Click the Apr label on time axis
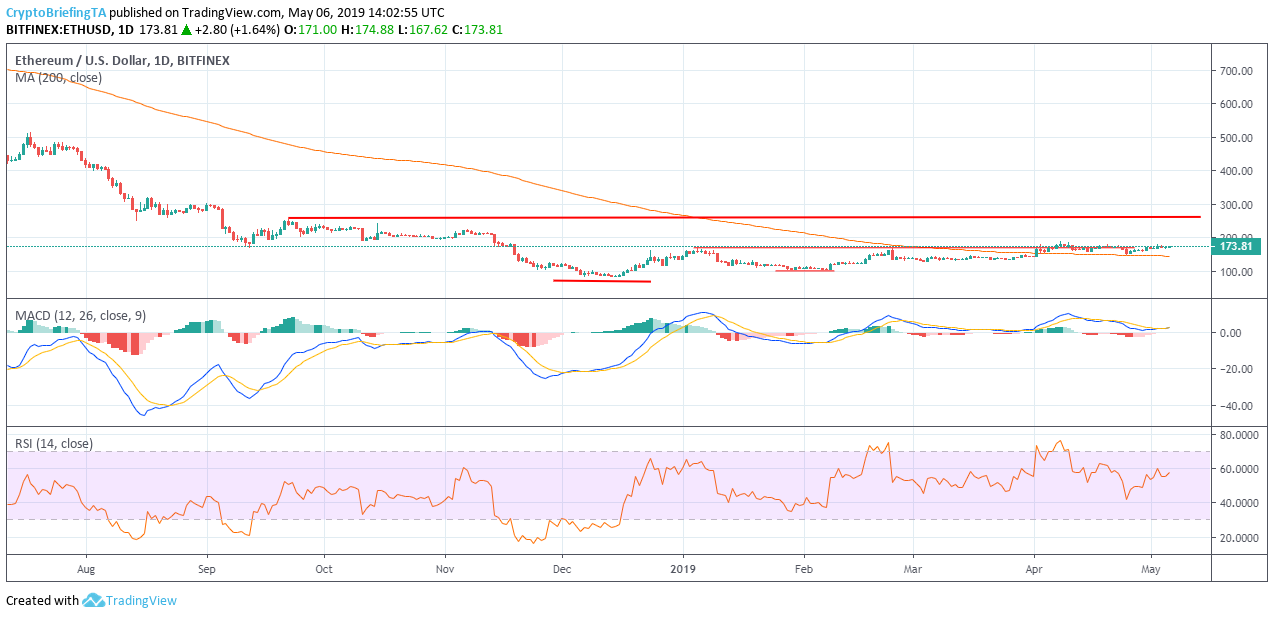The image size is (1274, 618). coord(1033,569)
